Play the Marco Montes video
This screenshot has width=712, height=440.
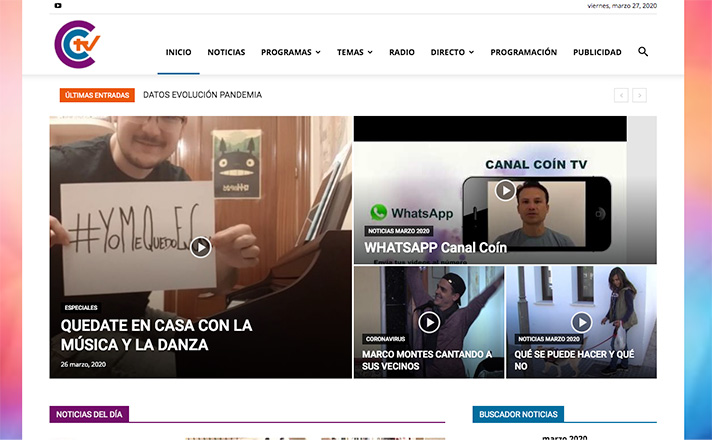coord(429,321)
